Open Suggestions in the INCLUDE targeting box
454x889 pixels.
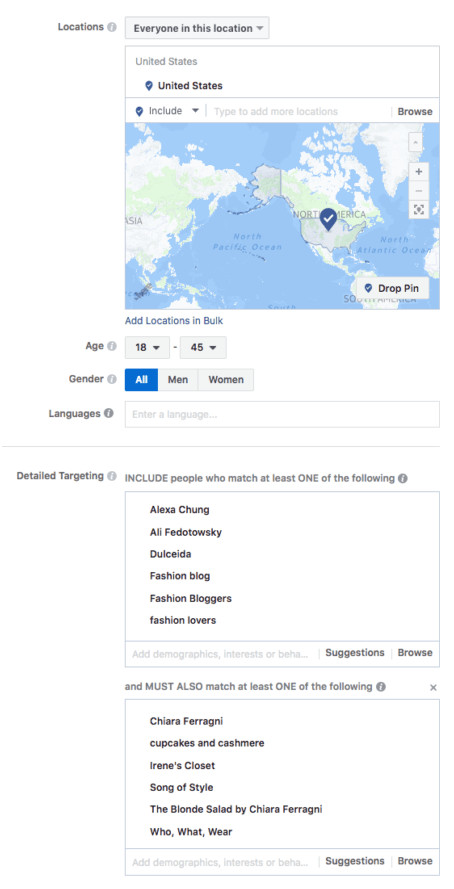click(x=355, y=653)
